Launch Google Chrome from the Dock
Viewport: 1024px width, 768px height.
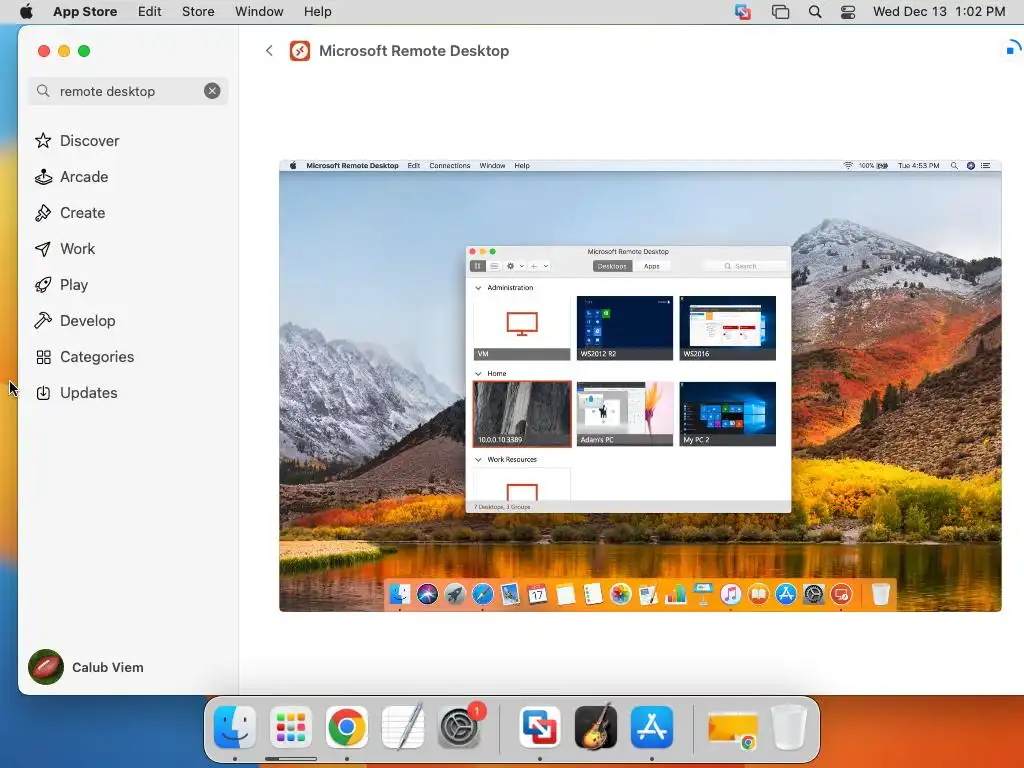[346, 727]
